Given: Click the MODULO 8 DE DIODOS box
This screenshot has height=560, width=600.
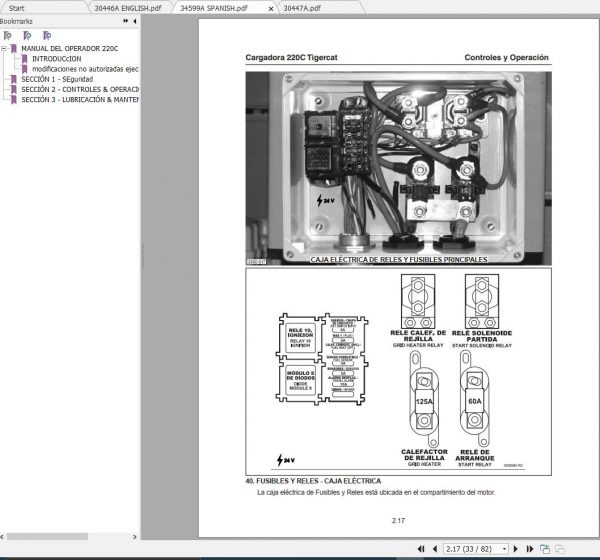Looking at the screenshot, I should (300, 380).
